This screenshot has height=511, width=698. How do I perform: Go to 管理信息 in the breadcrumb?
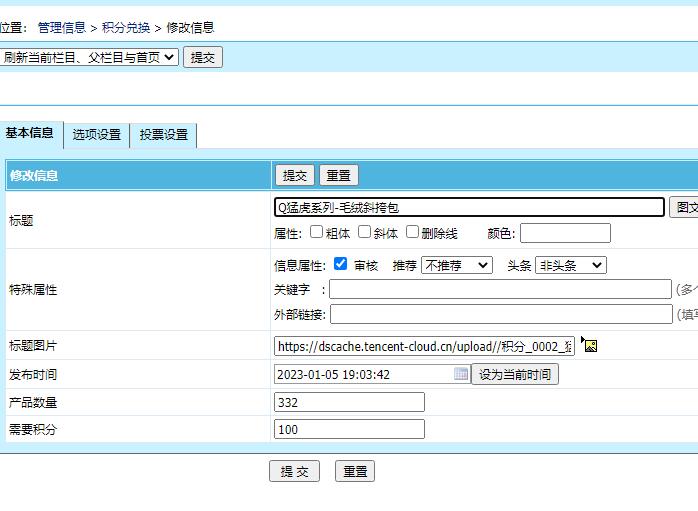pos(62,27)
